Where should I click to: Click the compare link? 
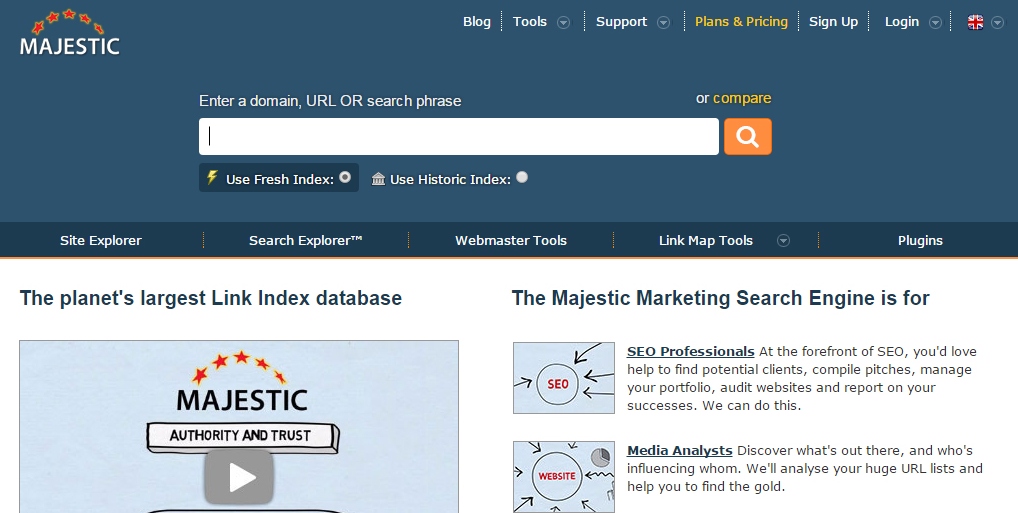click(x=742, y=98)
